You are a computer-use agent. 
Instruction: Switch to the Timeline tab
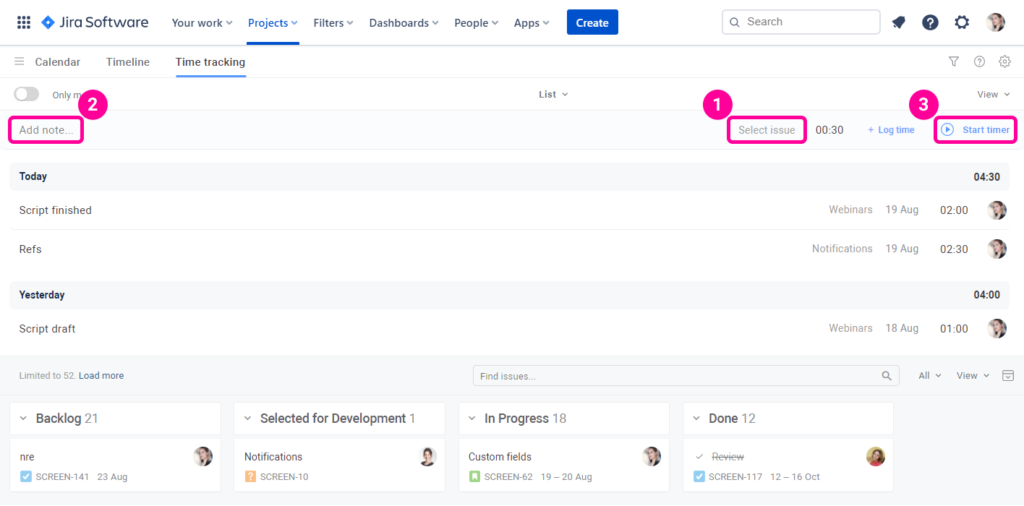click(x=128, y=62)
